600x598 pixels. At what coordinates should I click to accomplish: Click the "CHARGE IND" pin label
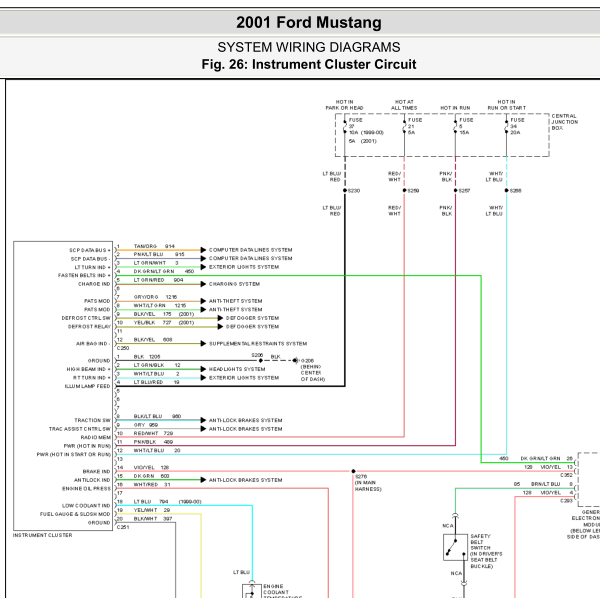94,284
